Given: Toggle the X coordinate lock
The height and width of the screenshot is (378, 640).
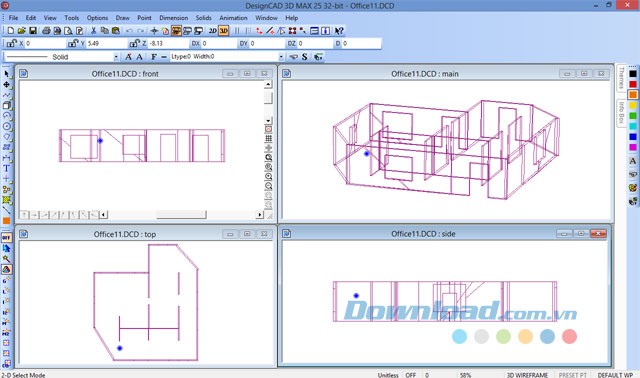Looking at the screenshot, I should [11, 43].
